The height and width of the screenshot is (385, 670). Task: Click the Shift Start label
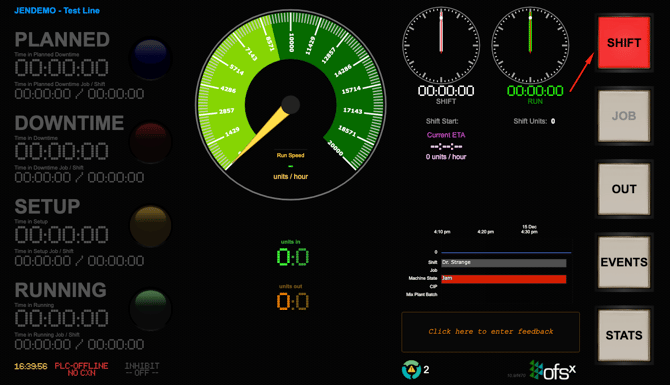[x=442, y=121]
